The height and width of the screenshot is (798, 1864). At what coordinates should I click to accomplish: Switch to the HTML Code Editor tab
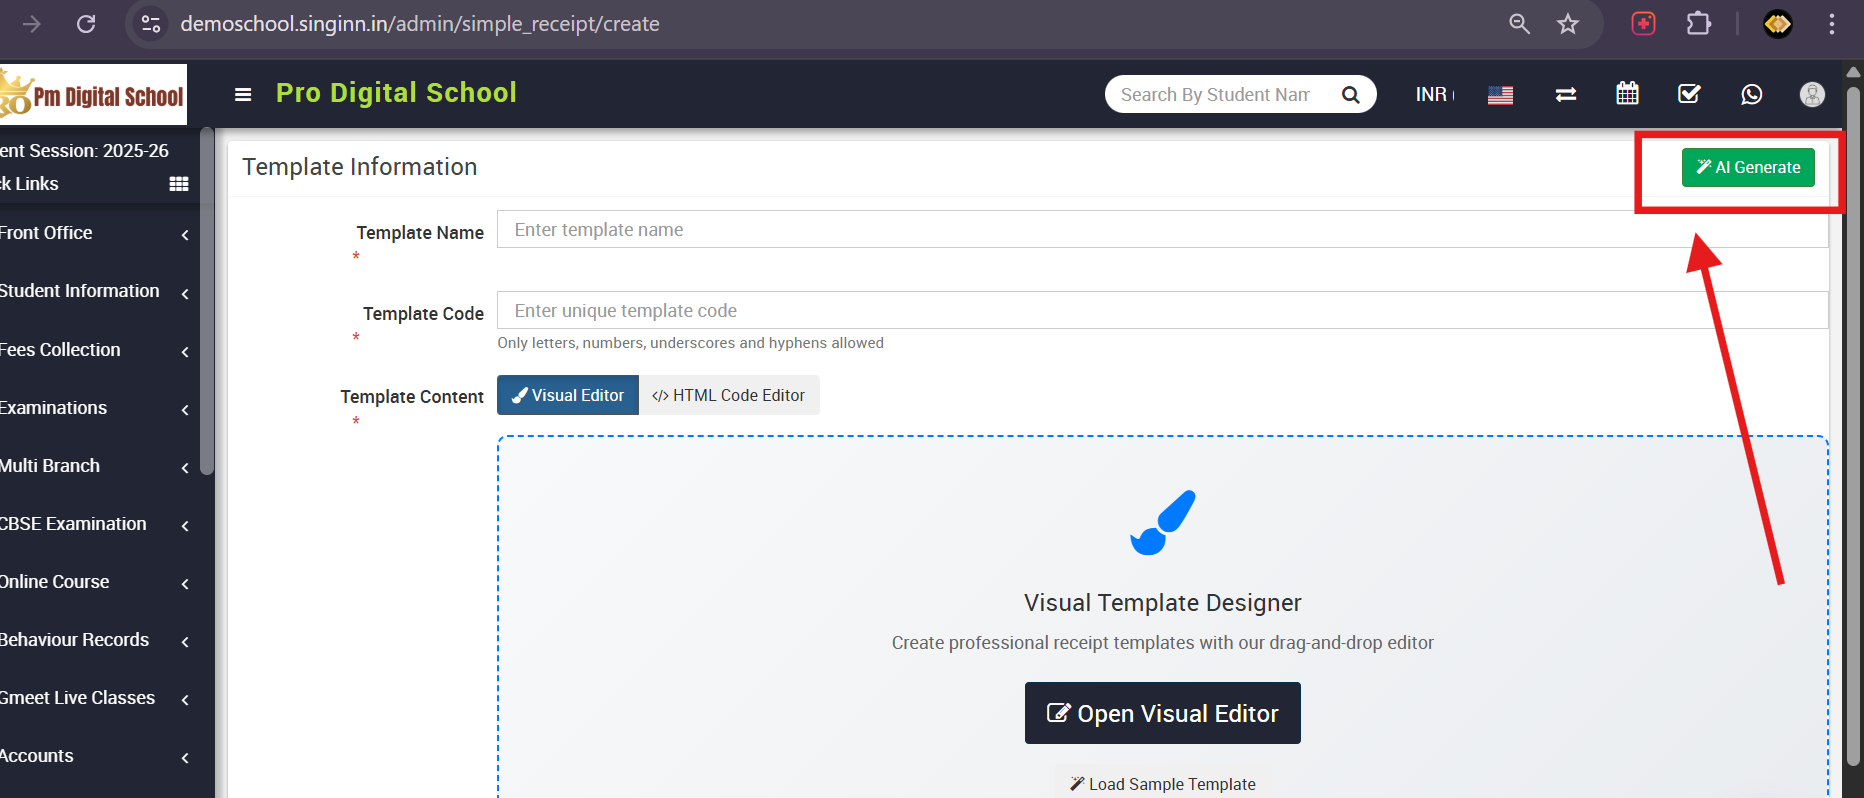point(728,395)
